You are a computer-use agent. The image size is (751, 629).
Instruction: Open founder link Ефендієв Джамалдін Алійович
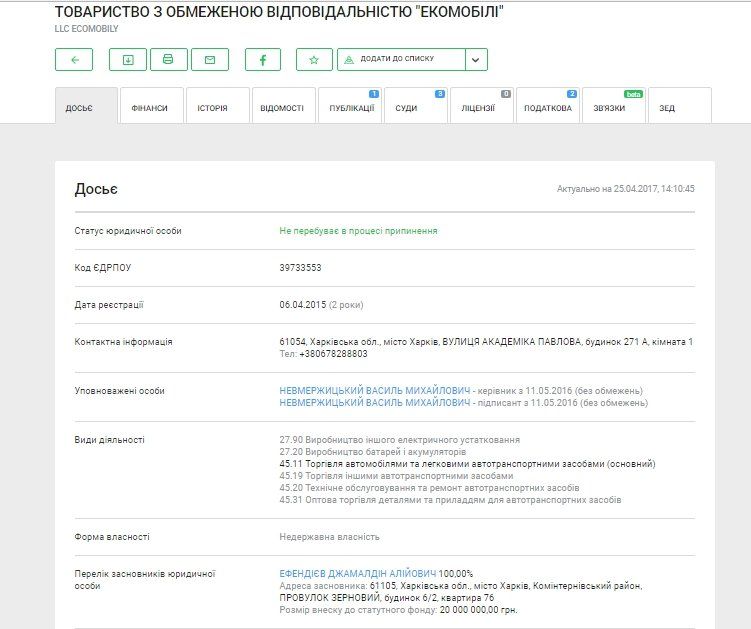pyautogui.click(x=358, y=574)
